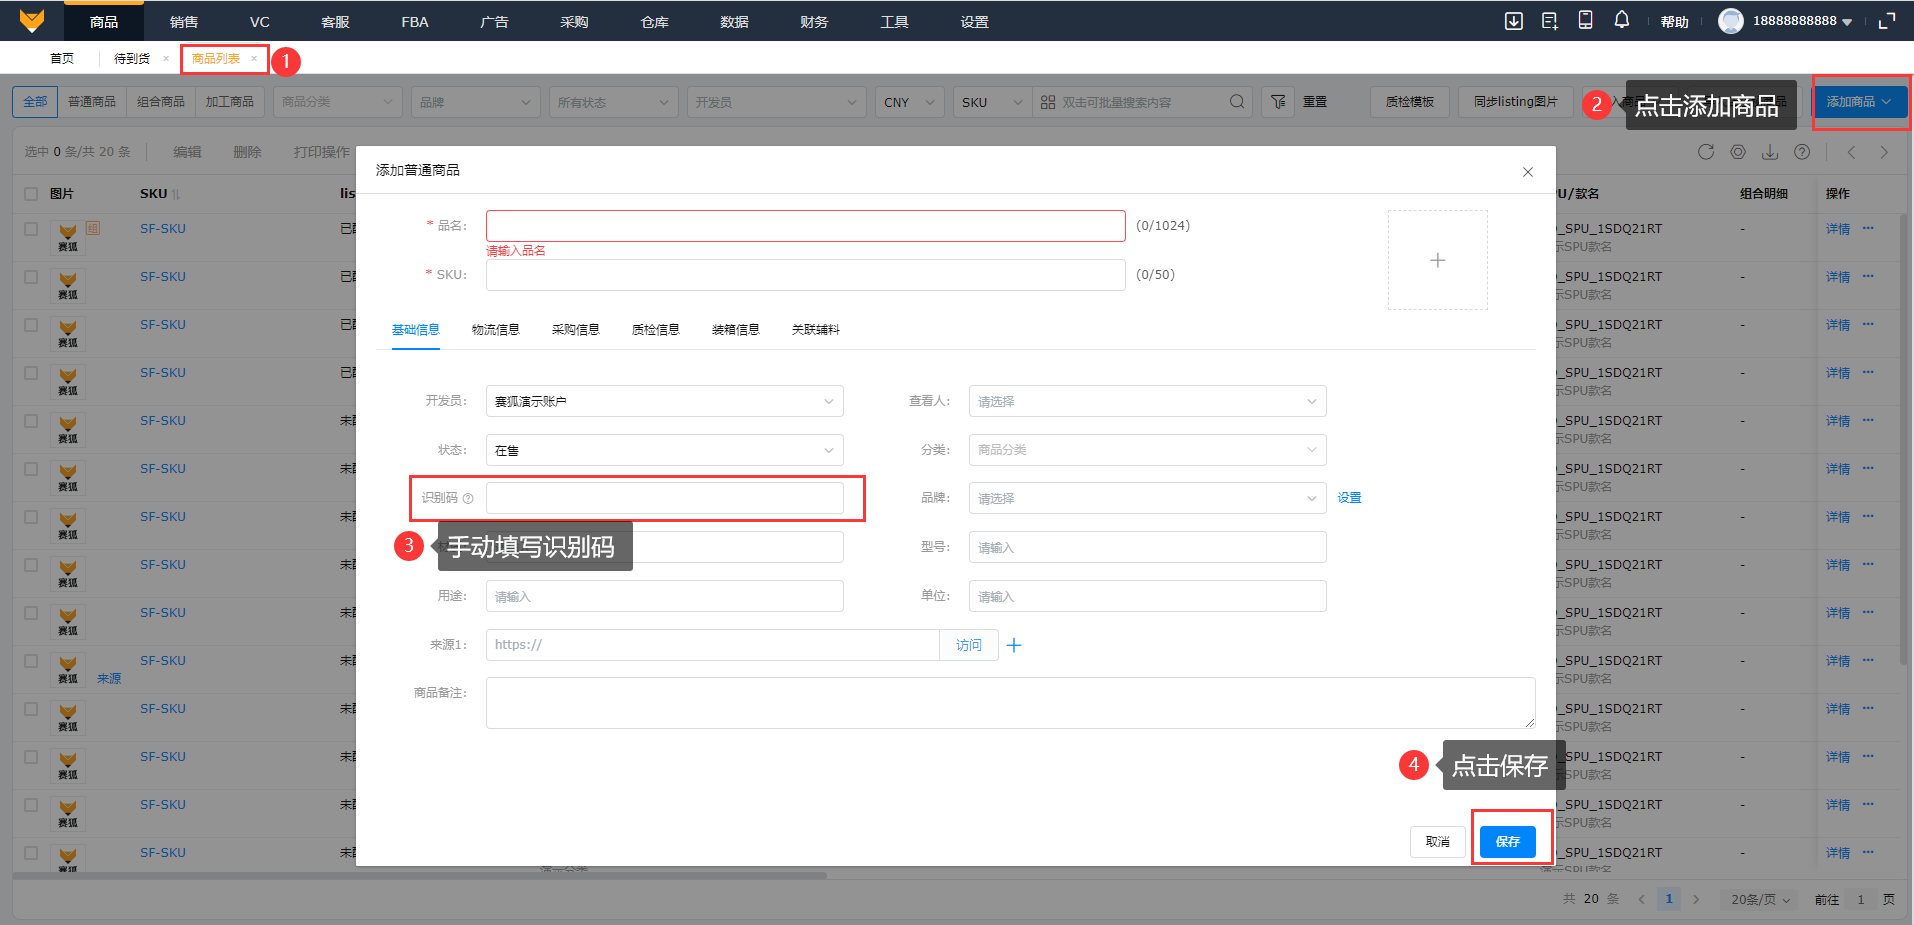
Task: Expand the CNY currency dropdown
Action: 909,102
